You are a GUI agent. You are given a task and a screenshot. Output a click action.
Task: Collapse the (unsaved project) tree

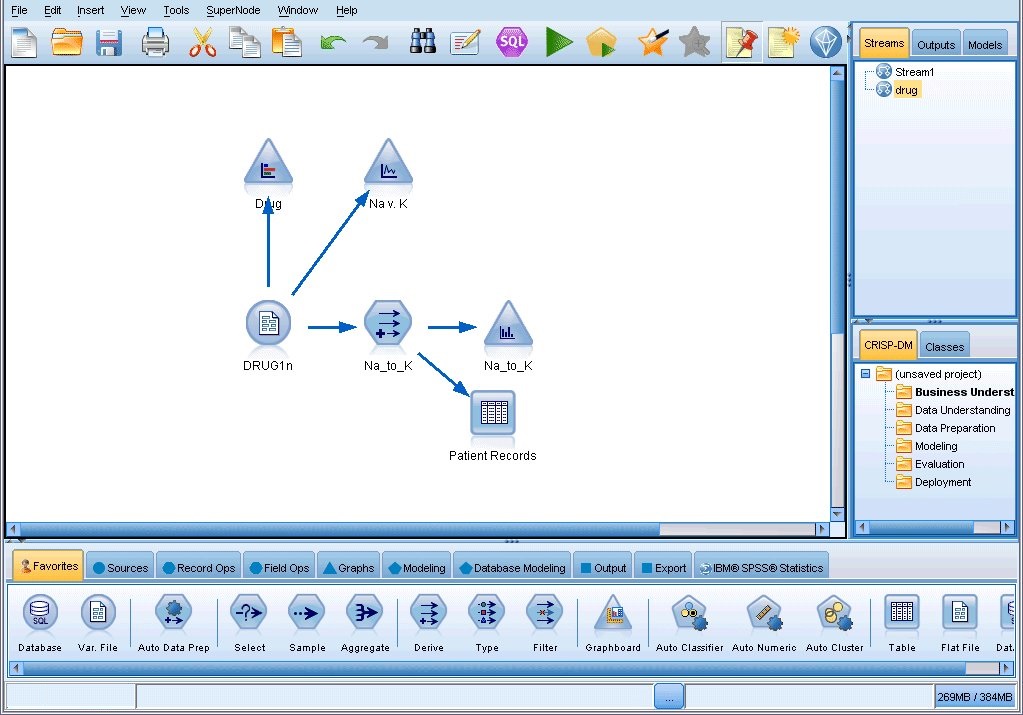coord(864,373)
